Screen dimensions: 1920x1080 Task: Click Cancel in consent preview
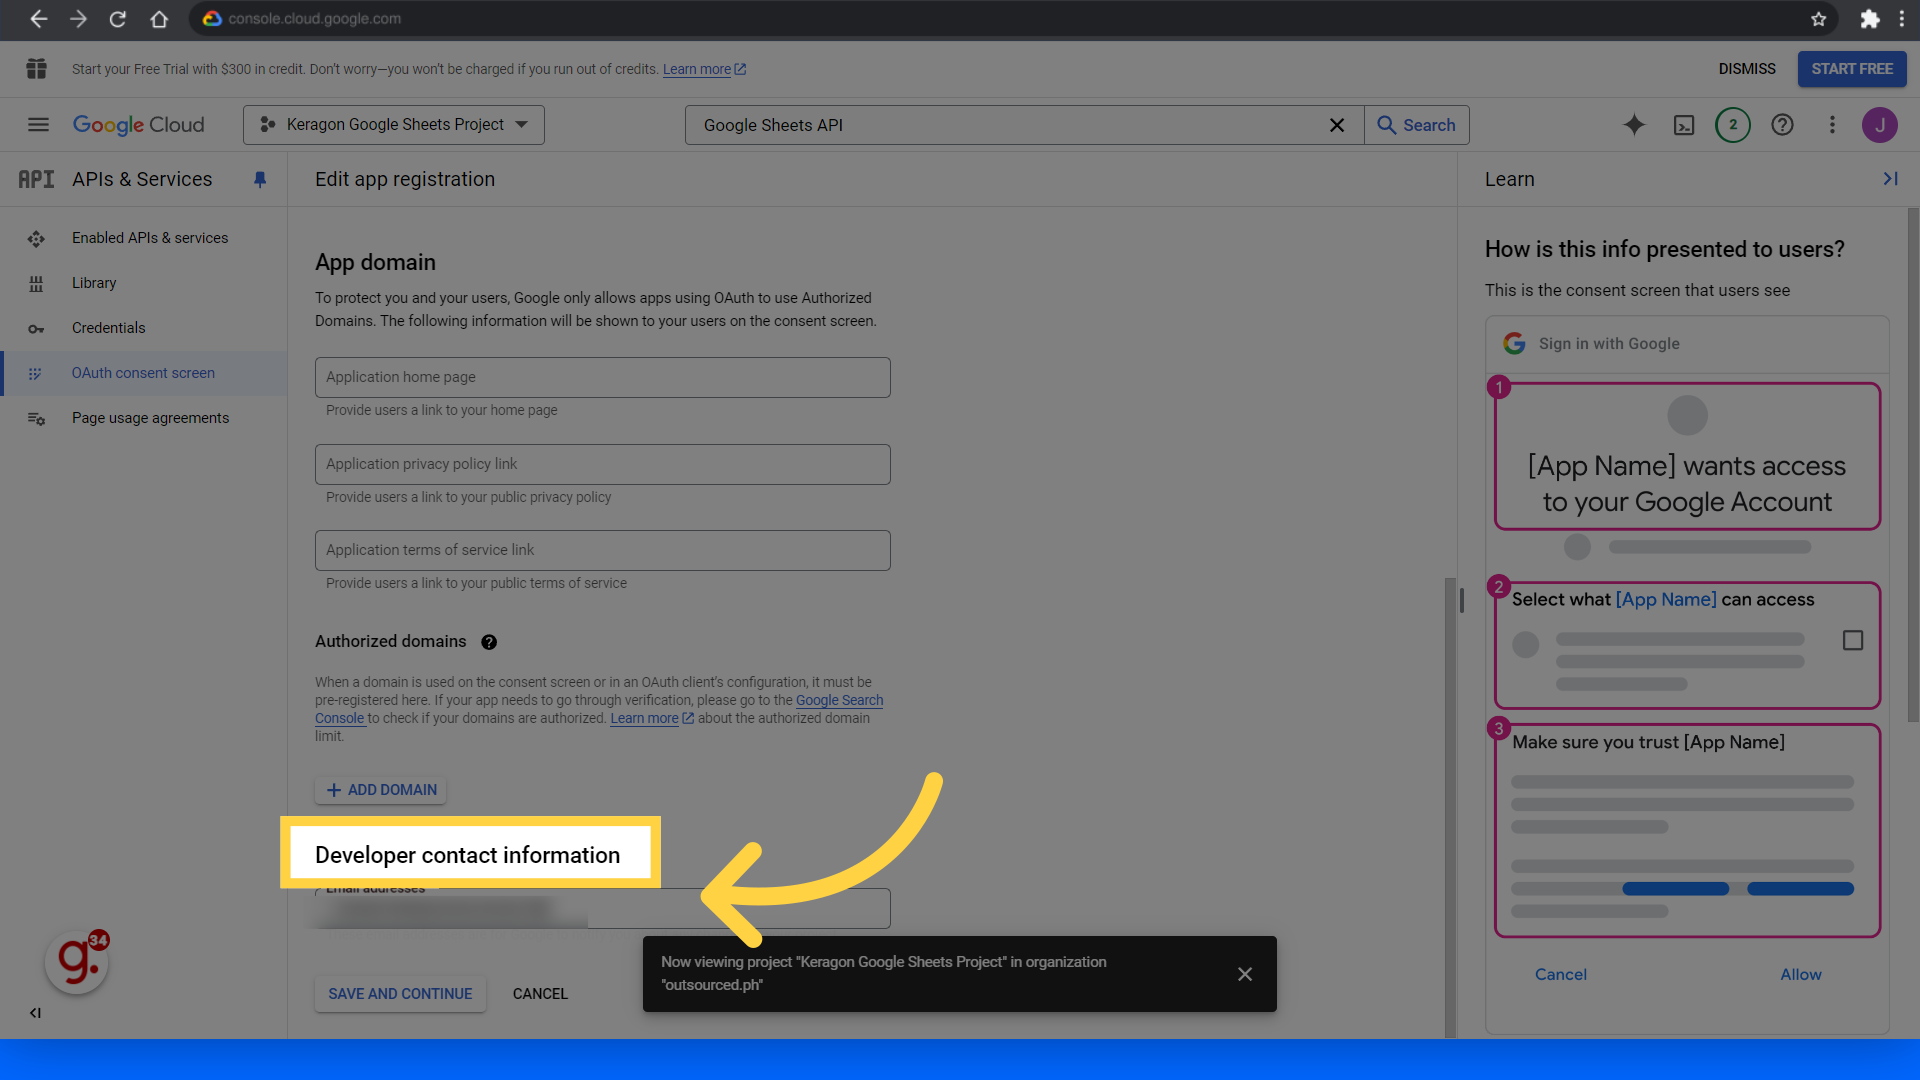tap(1561, 974)
